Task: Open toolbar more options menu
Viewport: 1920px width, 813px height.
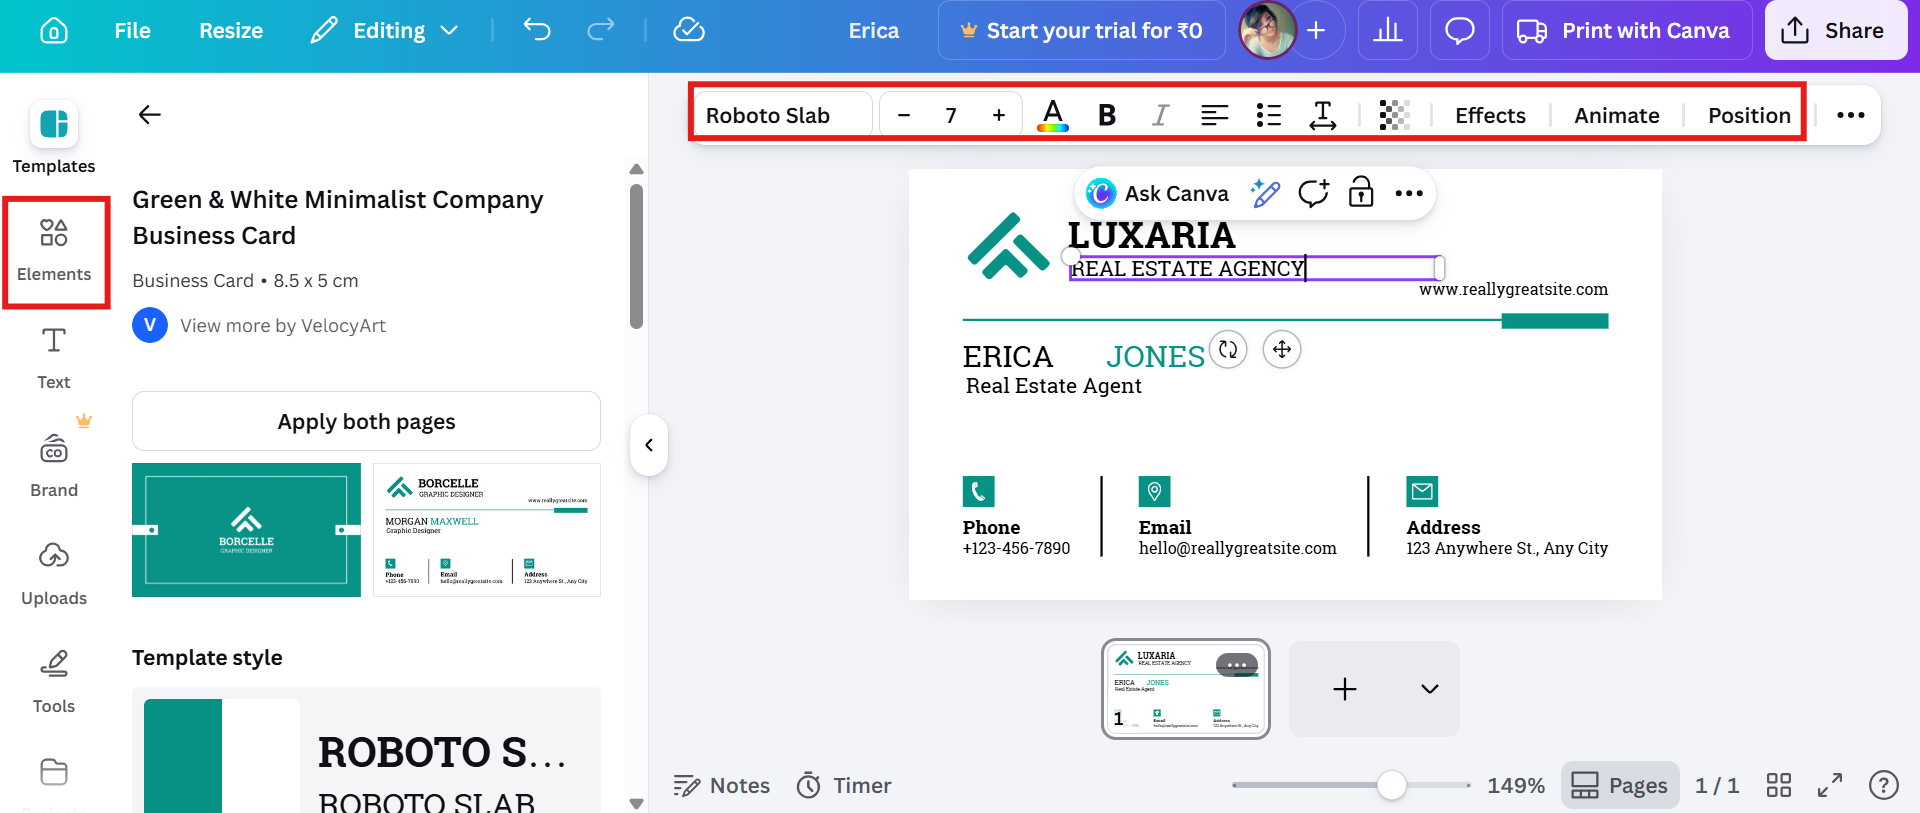Action: (x=1851, y=115)
